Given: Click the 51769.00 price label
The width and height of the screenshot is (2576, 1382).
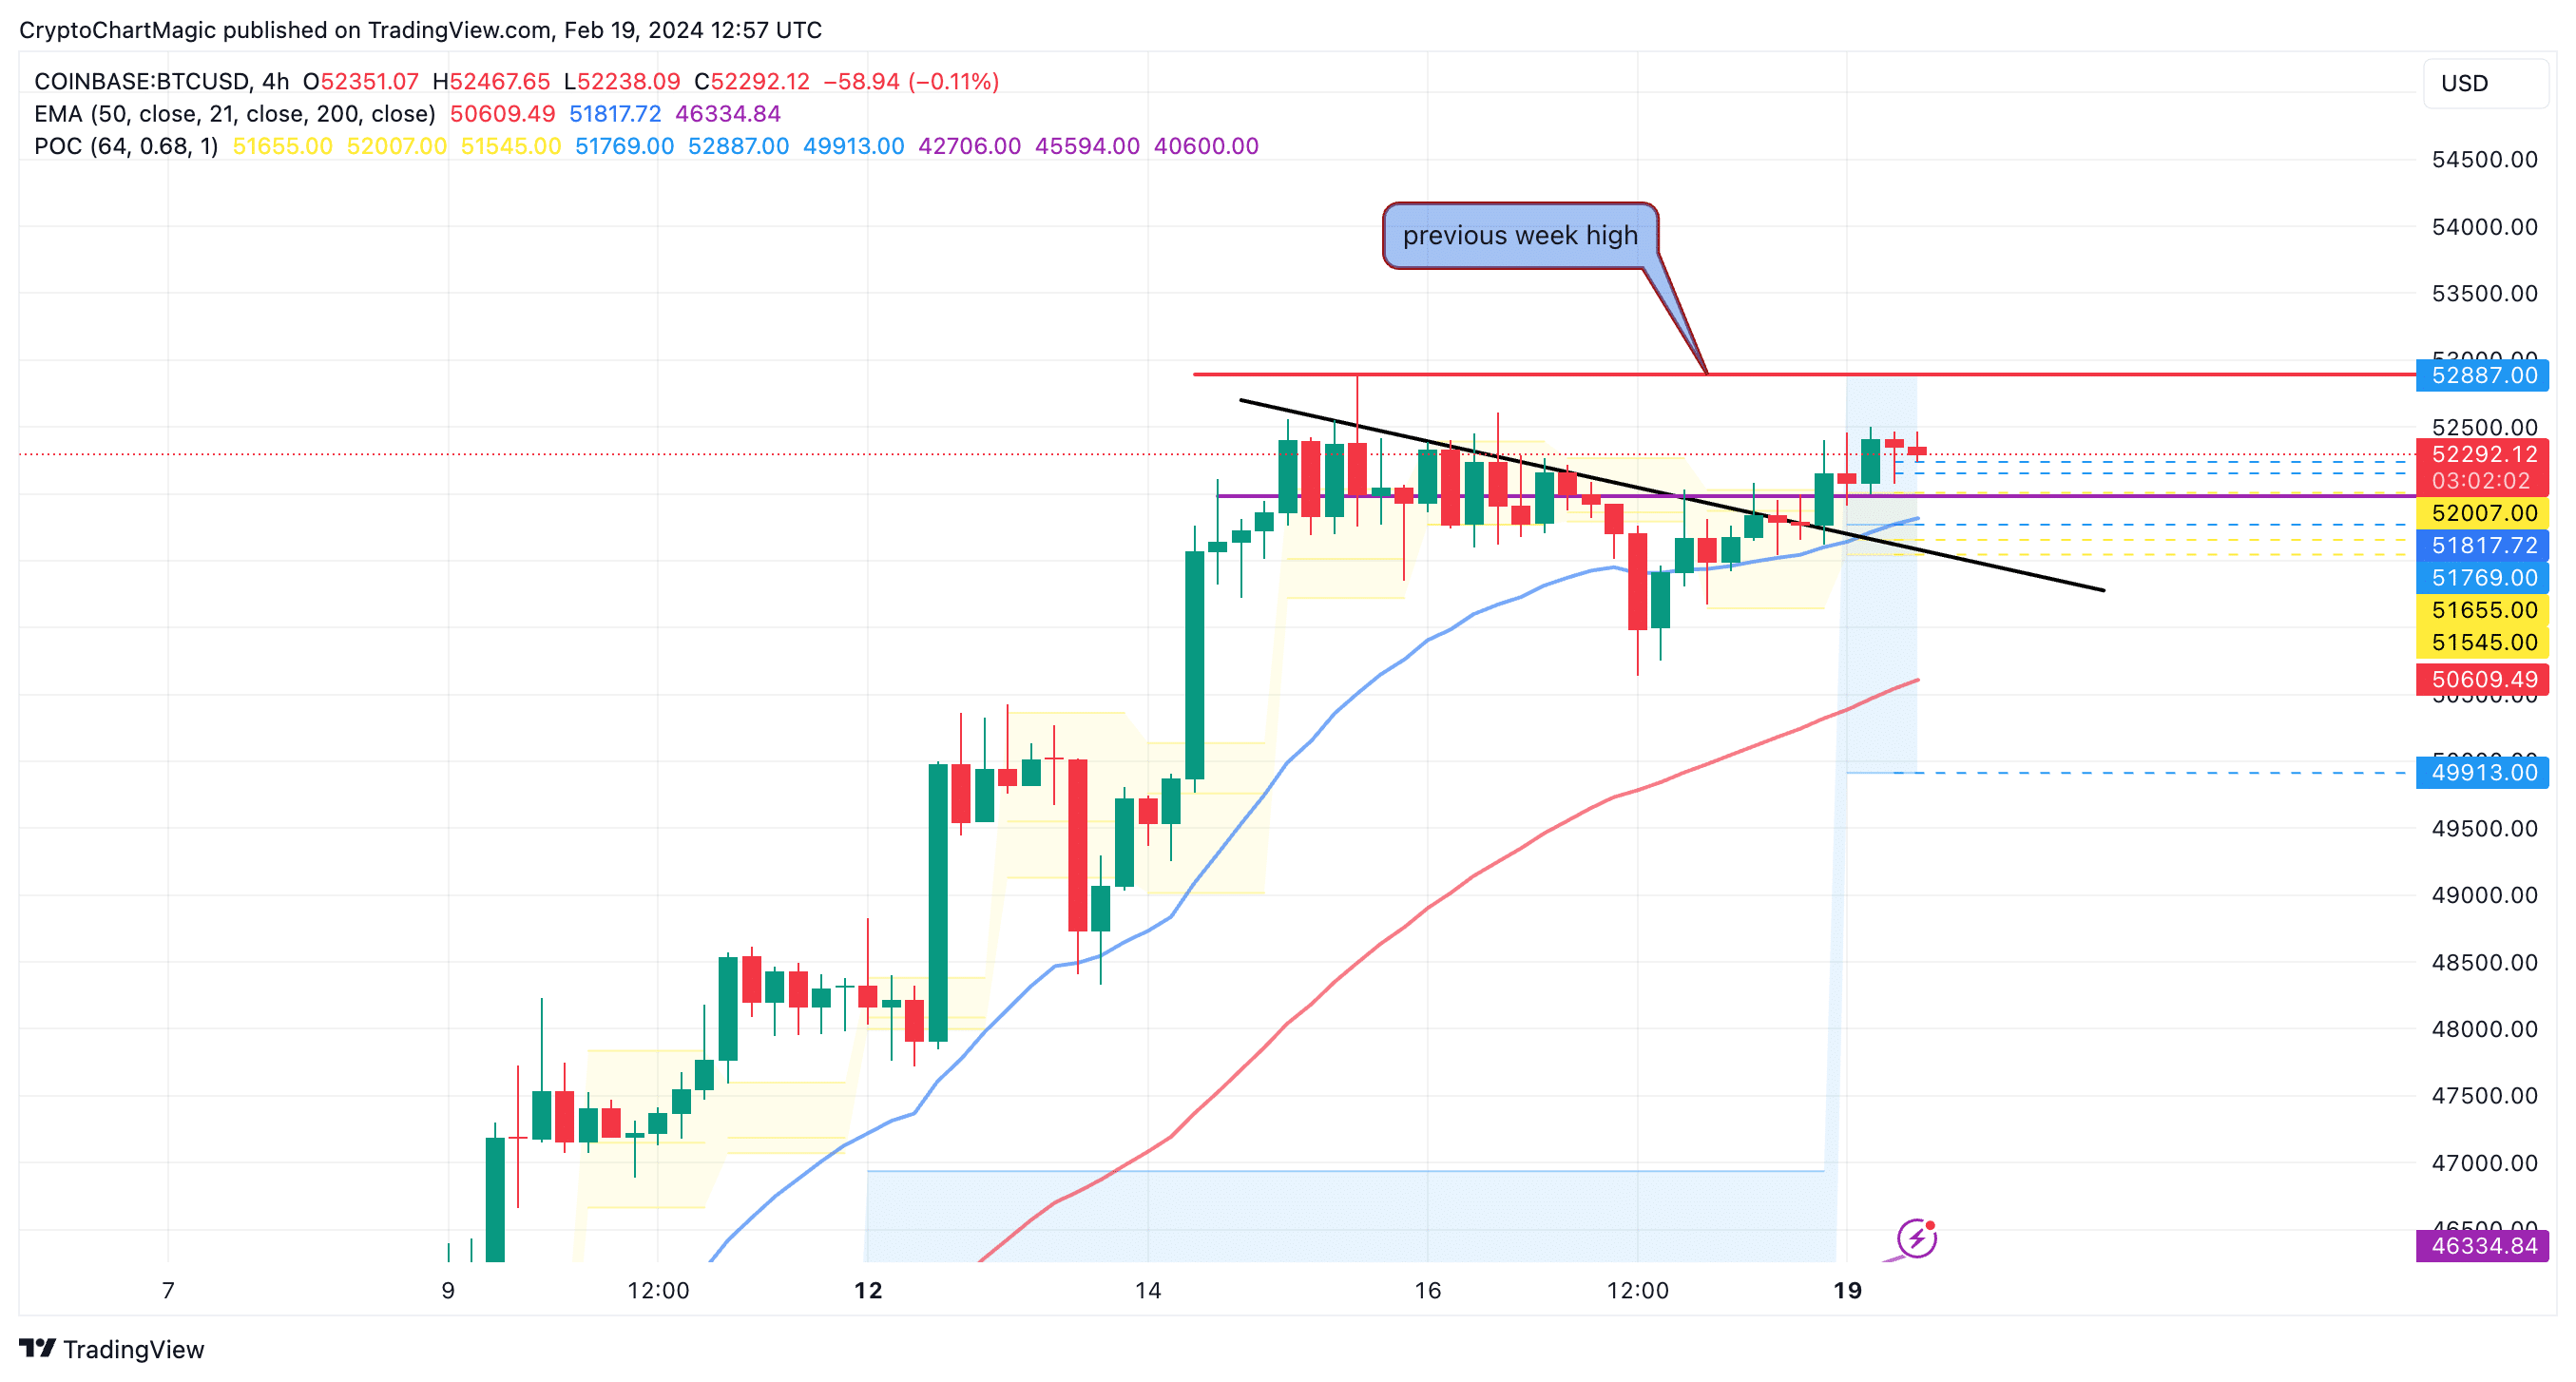Looking at the screenshot, I should click(2482, 577).
